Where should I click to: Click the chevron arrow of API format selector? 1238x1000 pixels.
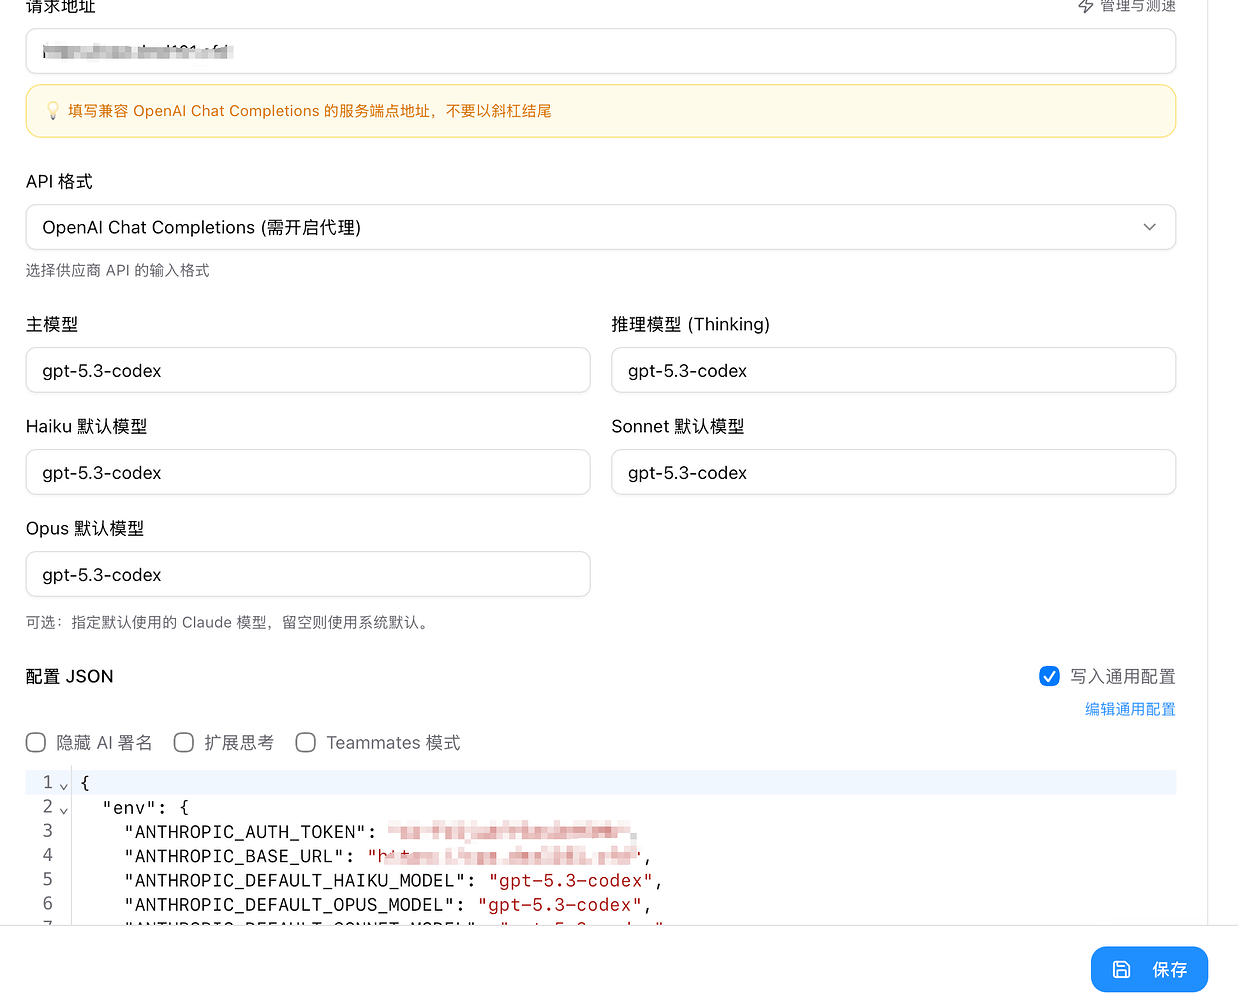1149,227
